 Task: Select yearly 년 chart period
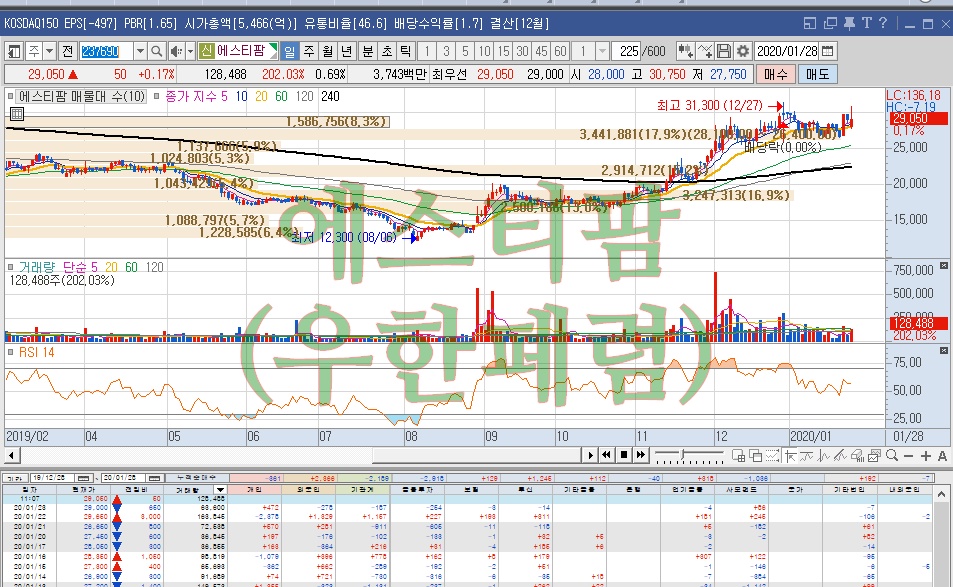(346, 51)
